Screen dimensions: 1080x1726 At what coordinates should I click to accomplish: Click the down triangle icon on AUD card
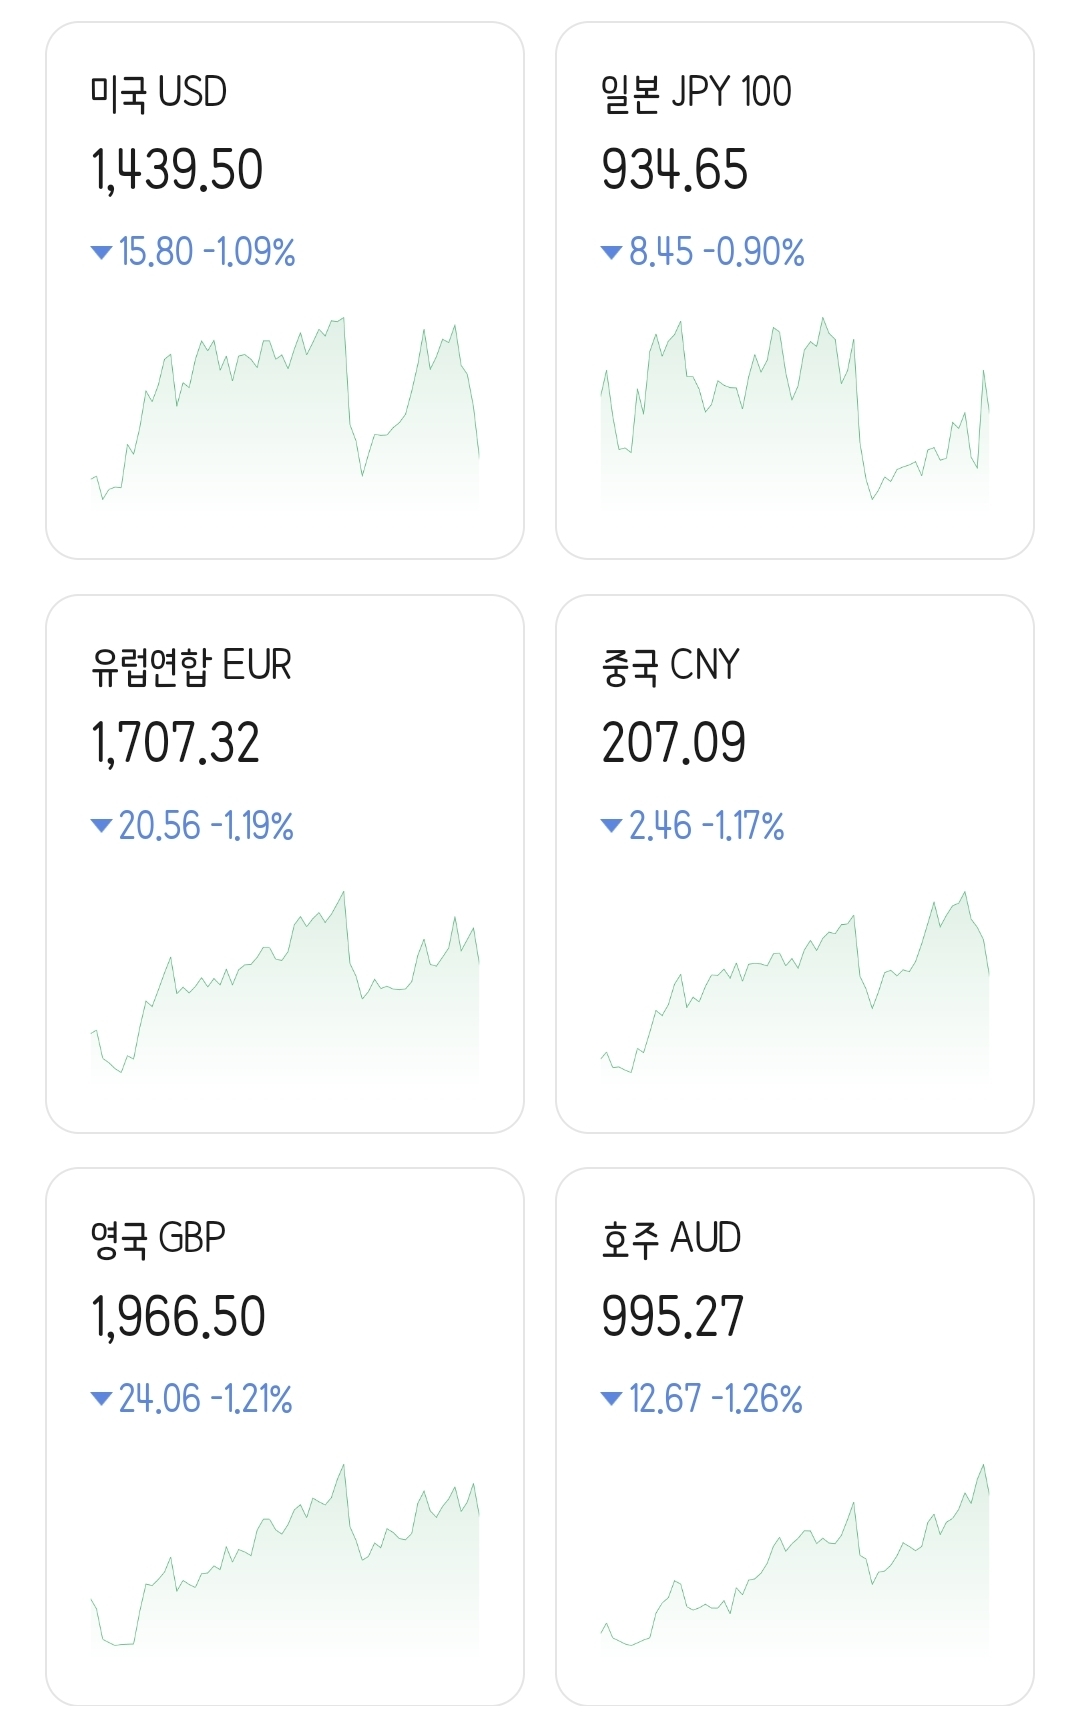[x=611, y=1398]
